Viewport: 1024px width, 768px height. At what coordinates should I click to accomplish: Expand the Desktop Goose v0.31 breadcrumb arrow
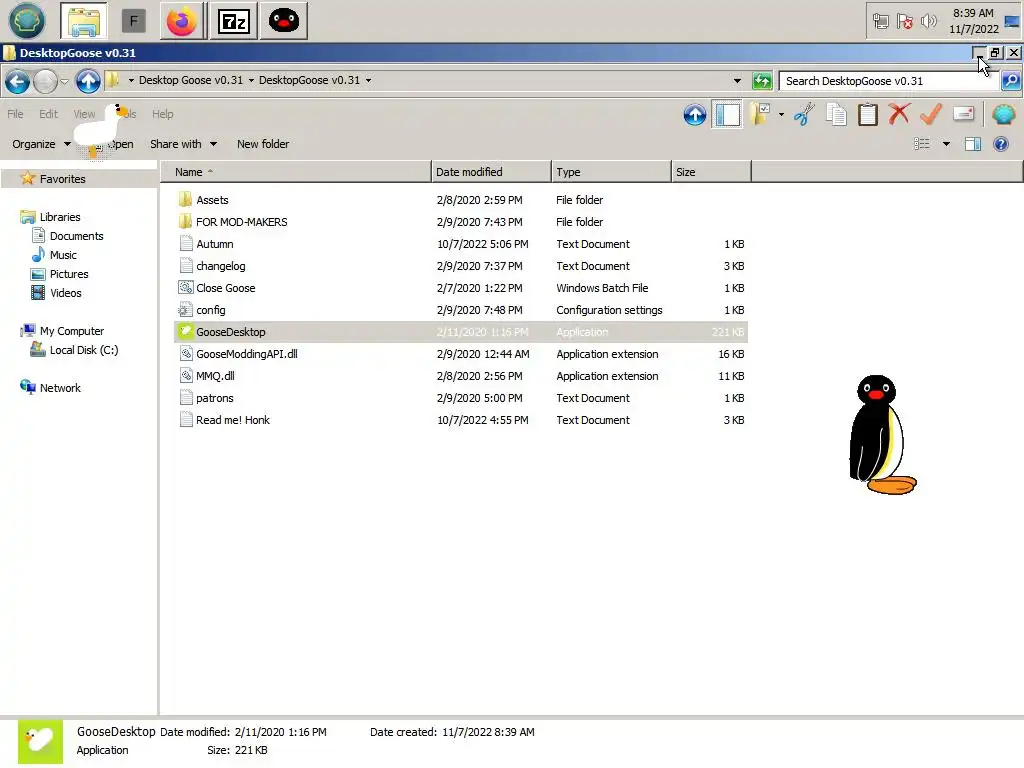(x=251, y=80)
